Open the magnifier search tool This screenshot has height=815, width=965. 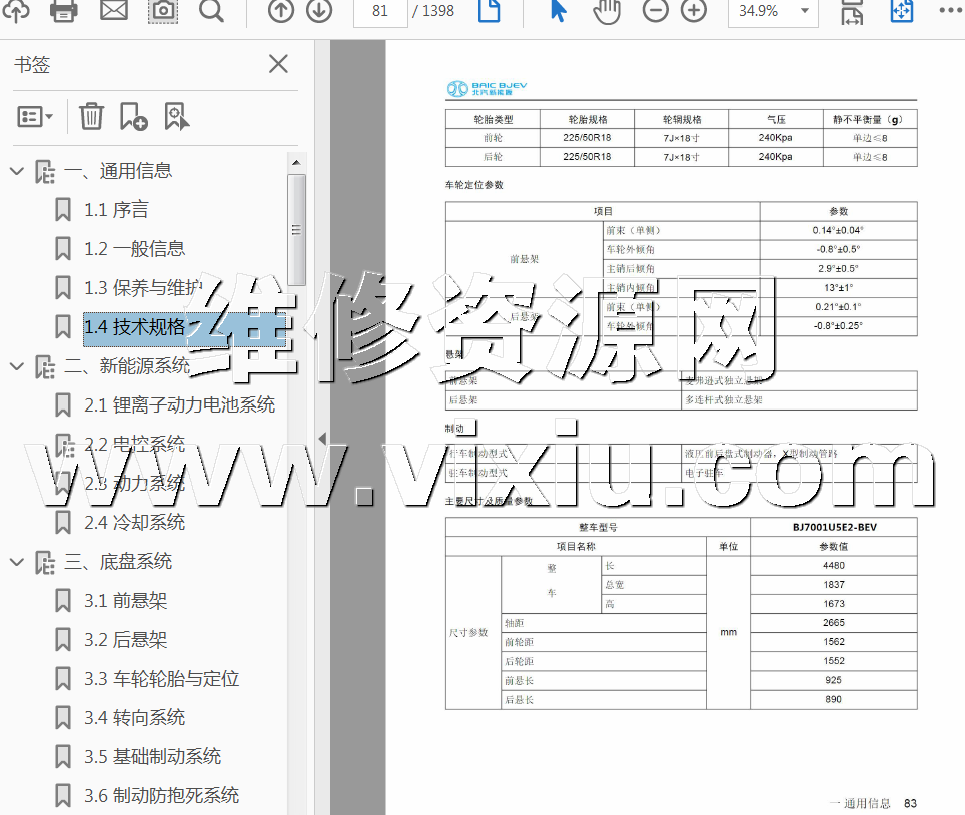point(211,11)
